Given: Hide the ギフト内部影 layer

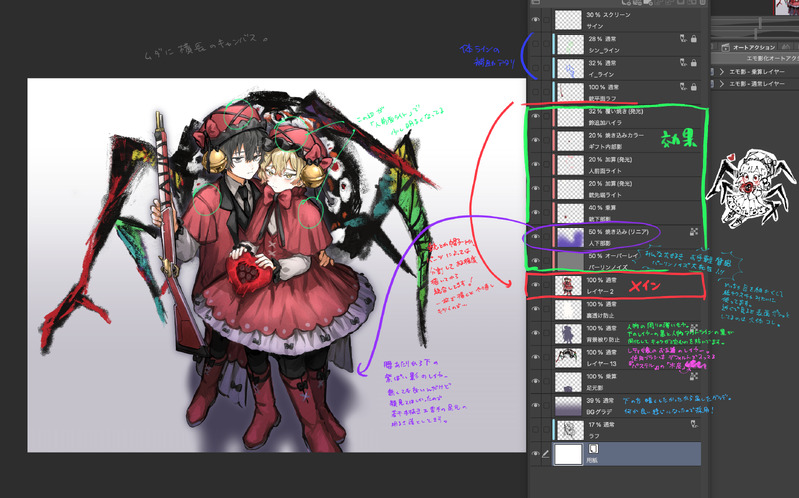Looking at the screenshot, I should [x=535, y=140].
